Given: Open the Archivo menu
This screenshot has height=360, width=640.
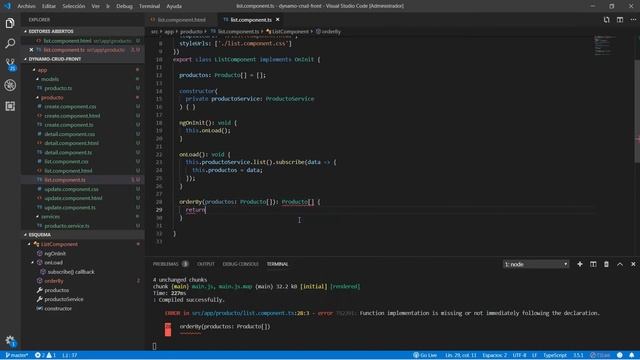Looking at the screenshot, I should [26, 6].
